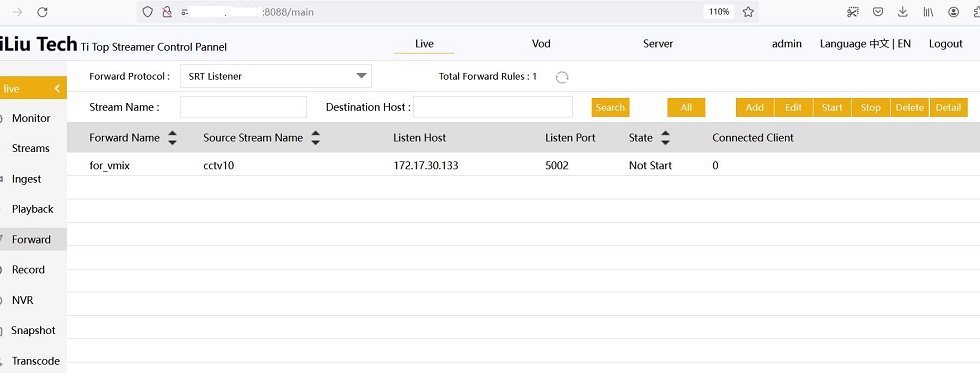Click the Total Forward Rules count text

click(x=488, y=77)
